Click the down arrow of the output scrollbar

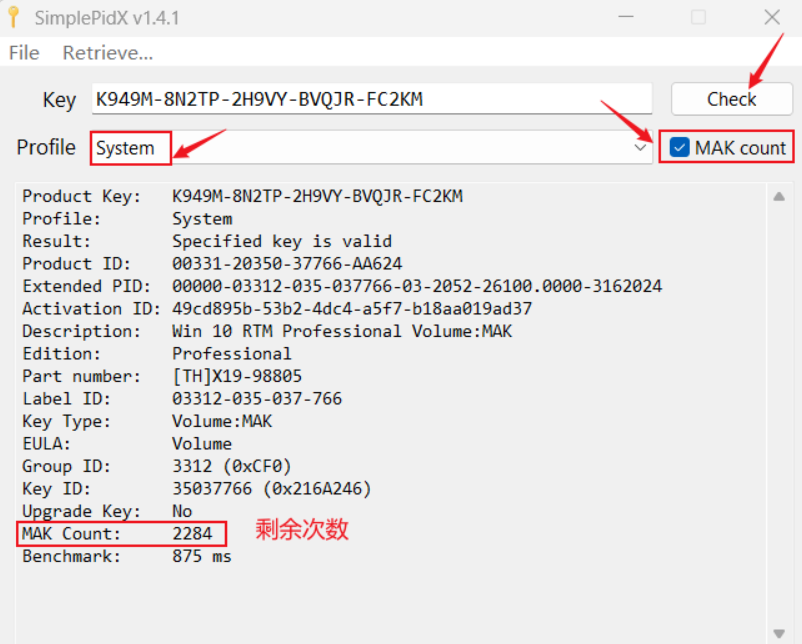click(x=779, y=630)
